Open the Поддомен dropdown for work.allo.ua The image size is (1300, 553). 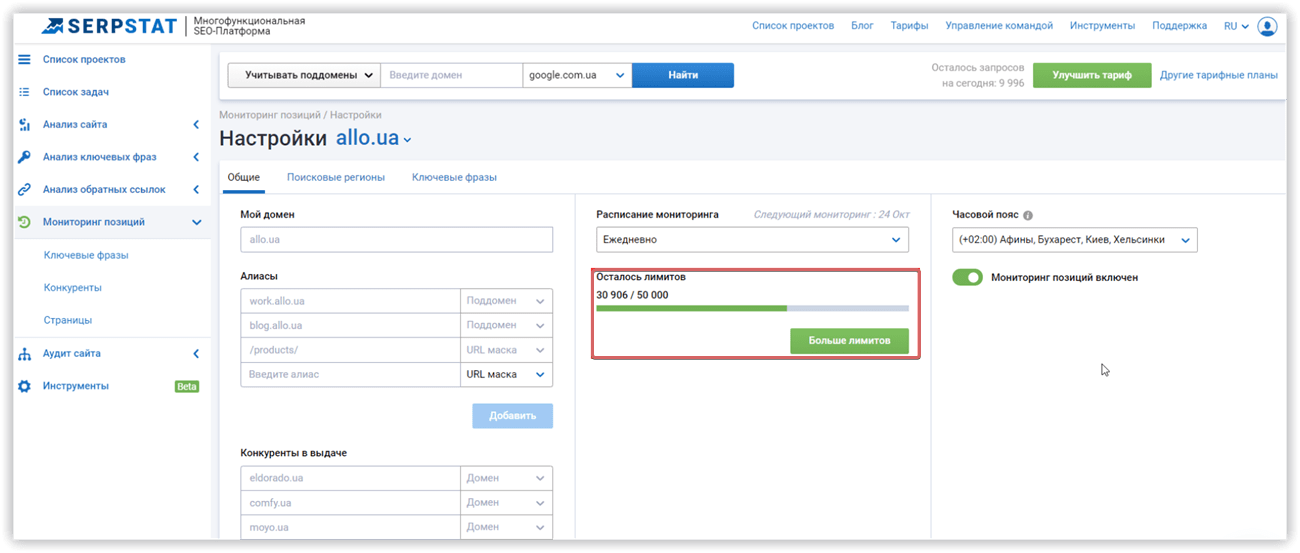(x=506, y=301)
